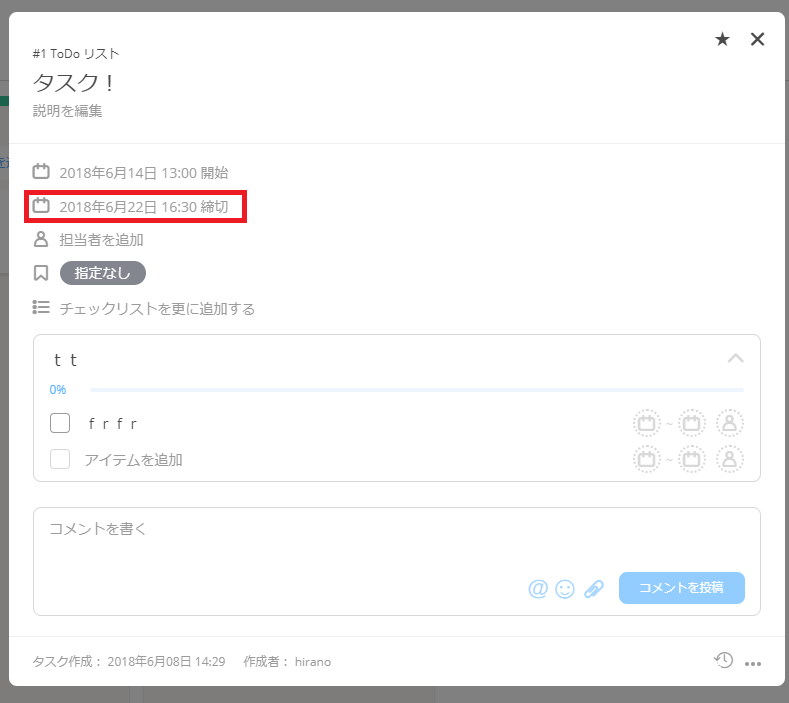Submit with コメントを投稿 button

pos(682,588)
